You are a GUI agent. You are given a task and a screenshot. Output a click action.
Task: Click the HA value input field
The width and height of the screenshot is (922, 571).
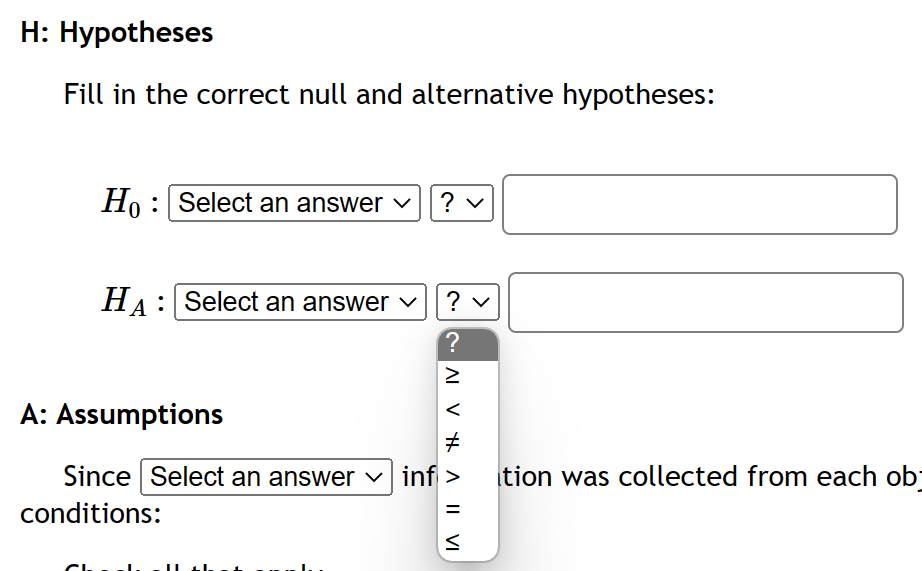click(705, 302)
